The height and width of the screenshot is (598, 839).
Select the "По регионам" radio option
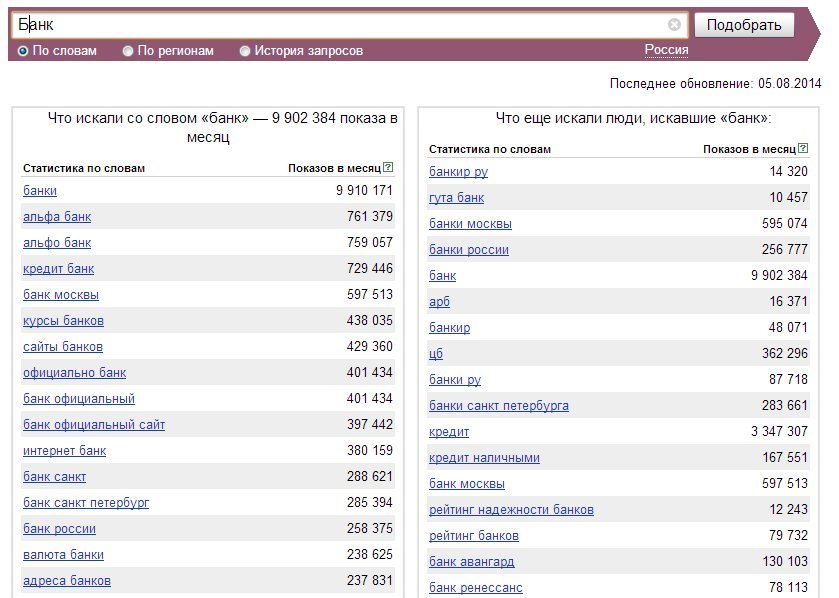coord(128,51)
